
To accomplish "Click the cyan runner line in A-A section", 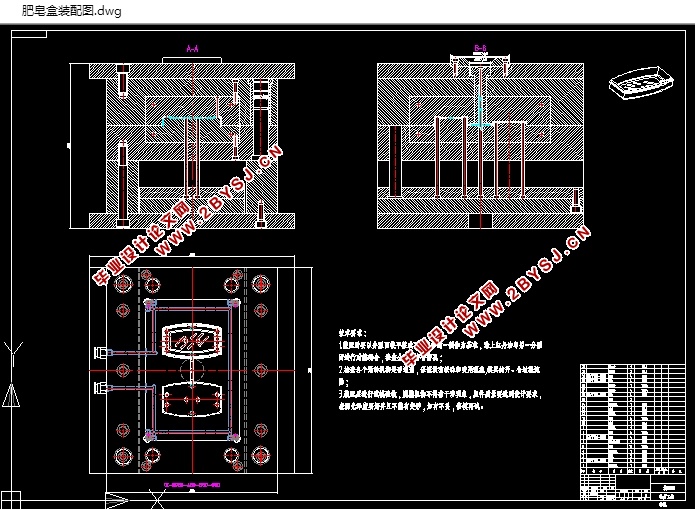I will [x=191, y=118].
